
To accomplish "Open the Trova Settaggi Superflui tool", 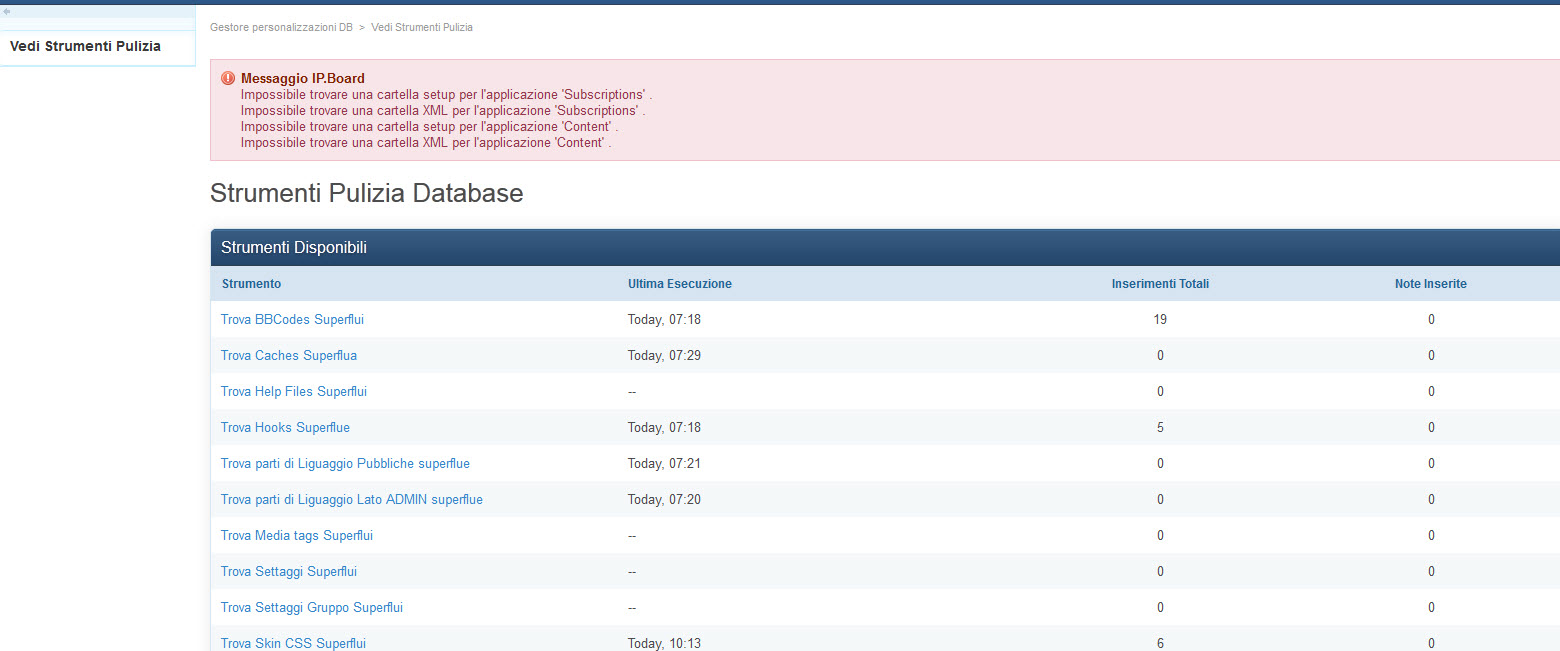I will (288, 572).
